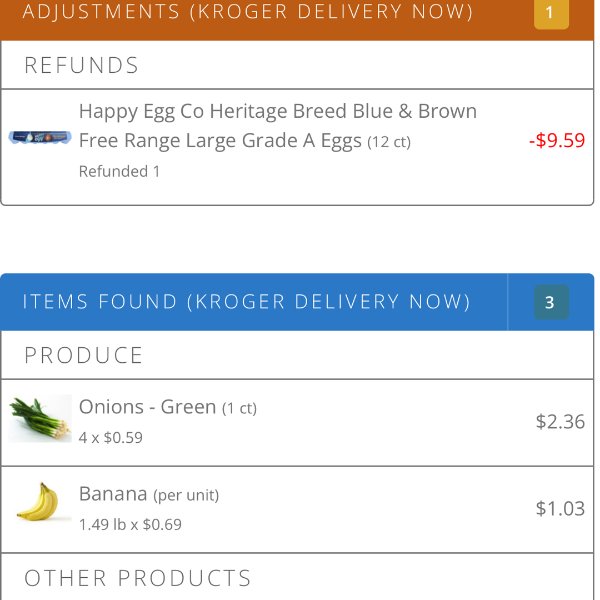
Task: Click the $1.03 banana price
Action: [x=560, y=508]
